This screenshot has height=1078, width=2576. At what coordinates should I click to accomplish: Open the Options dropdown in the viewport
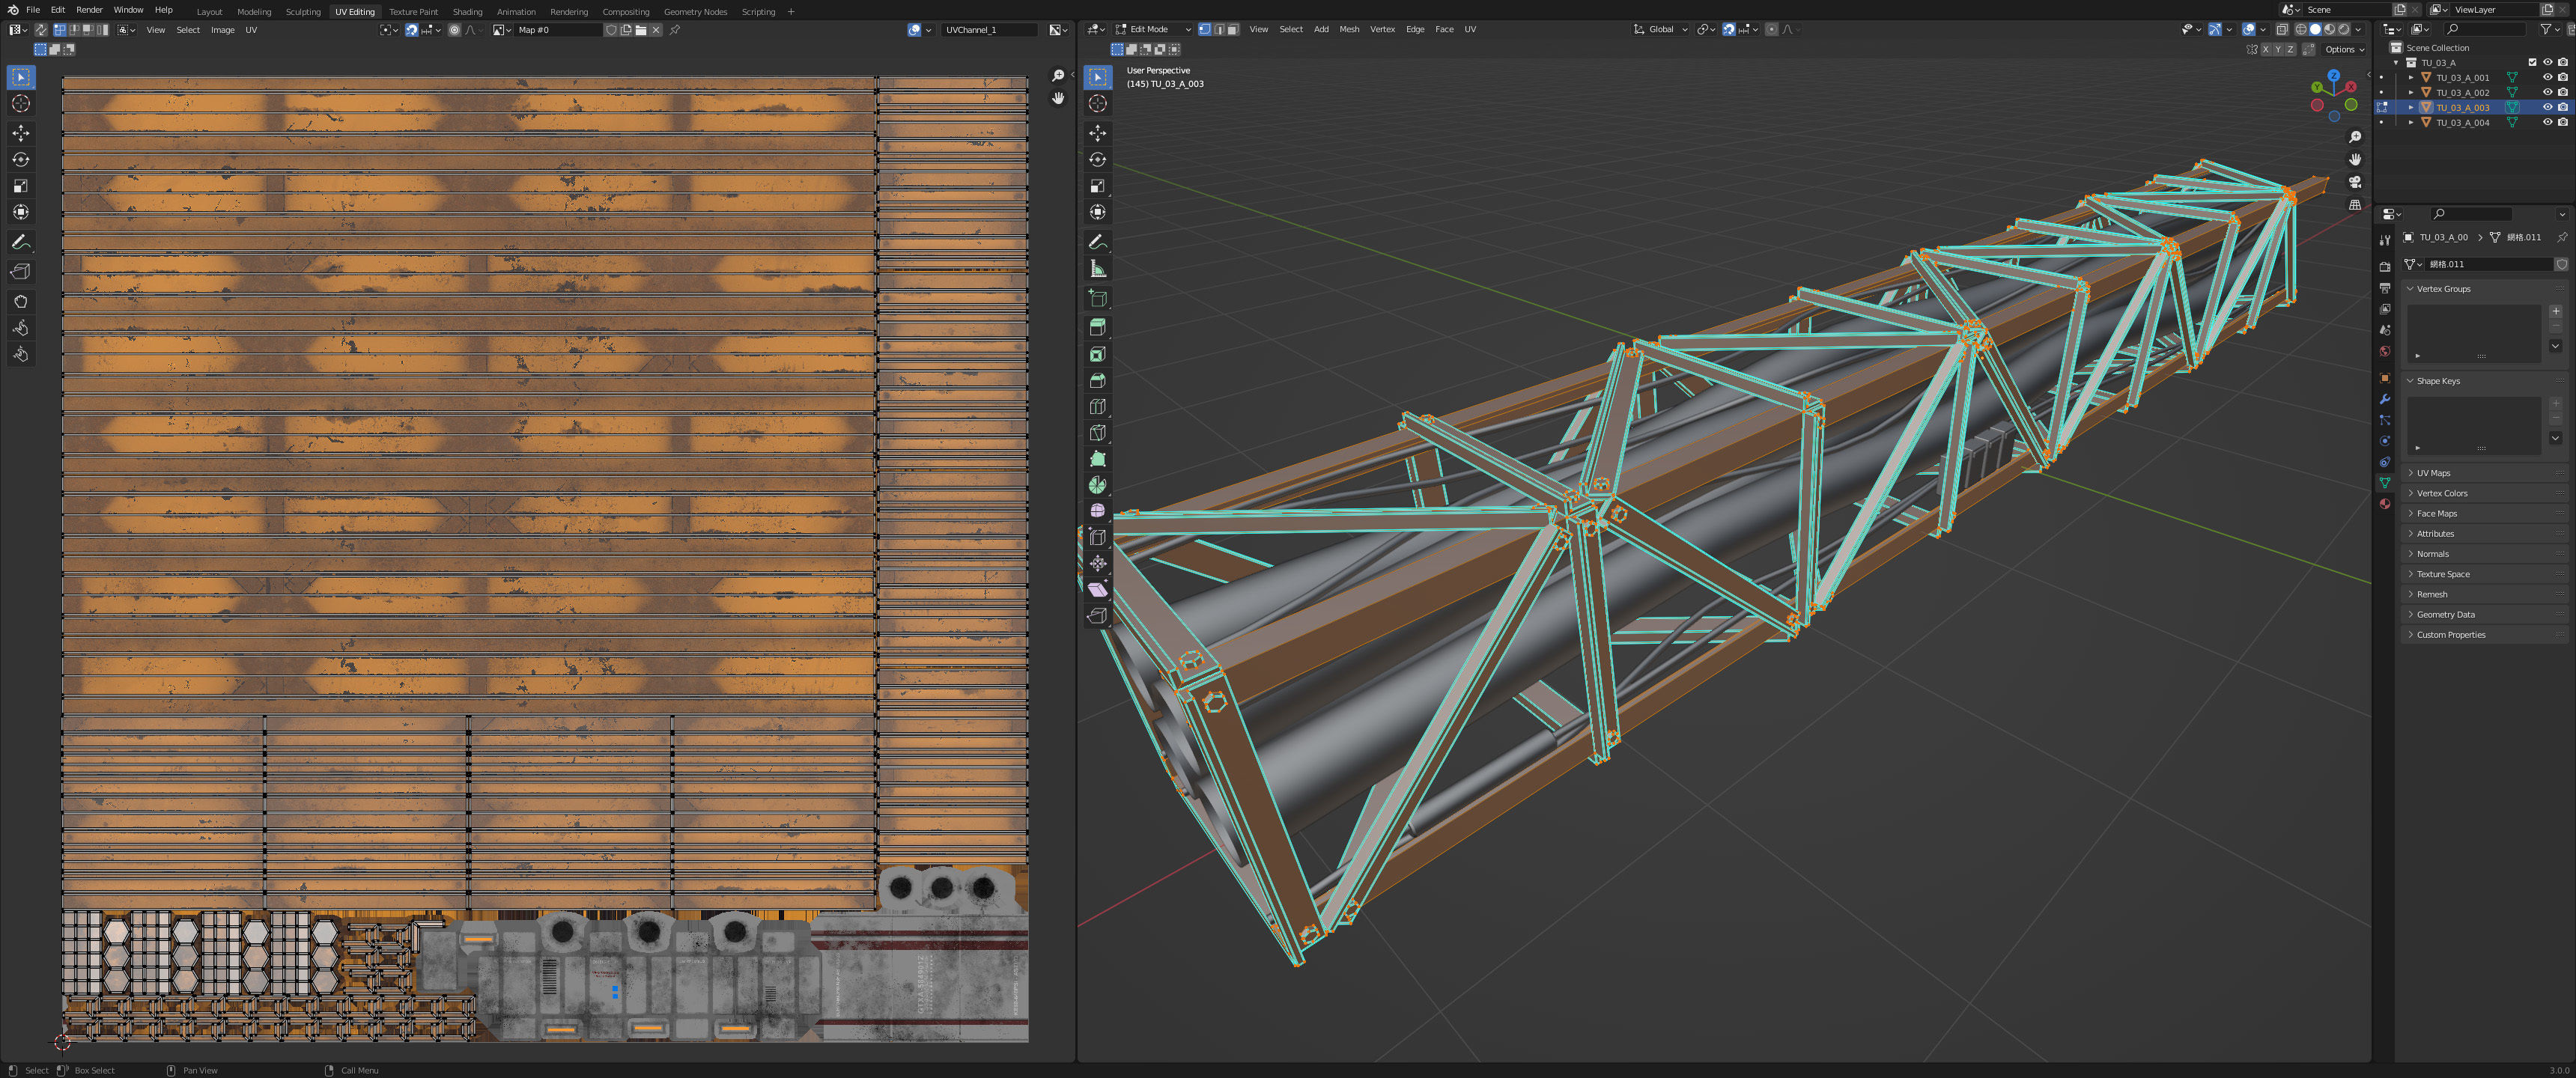click(2344, 49)
